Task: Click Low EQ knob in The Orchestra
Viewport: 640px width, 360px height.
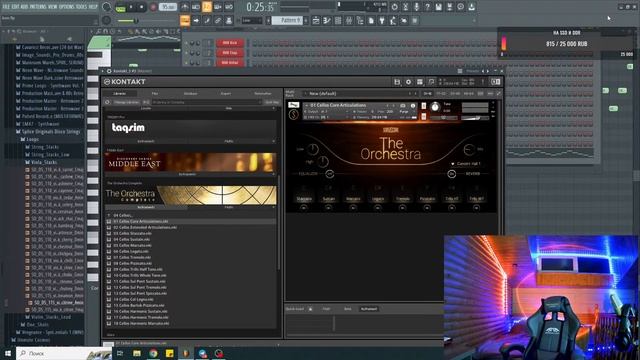Action: click(x=313, y=149)
